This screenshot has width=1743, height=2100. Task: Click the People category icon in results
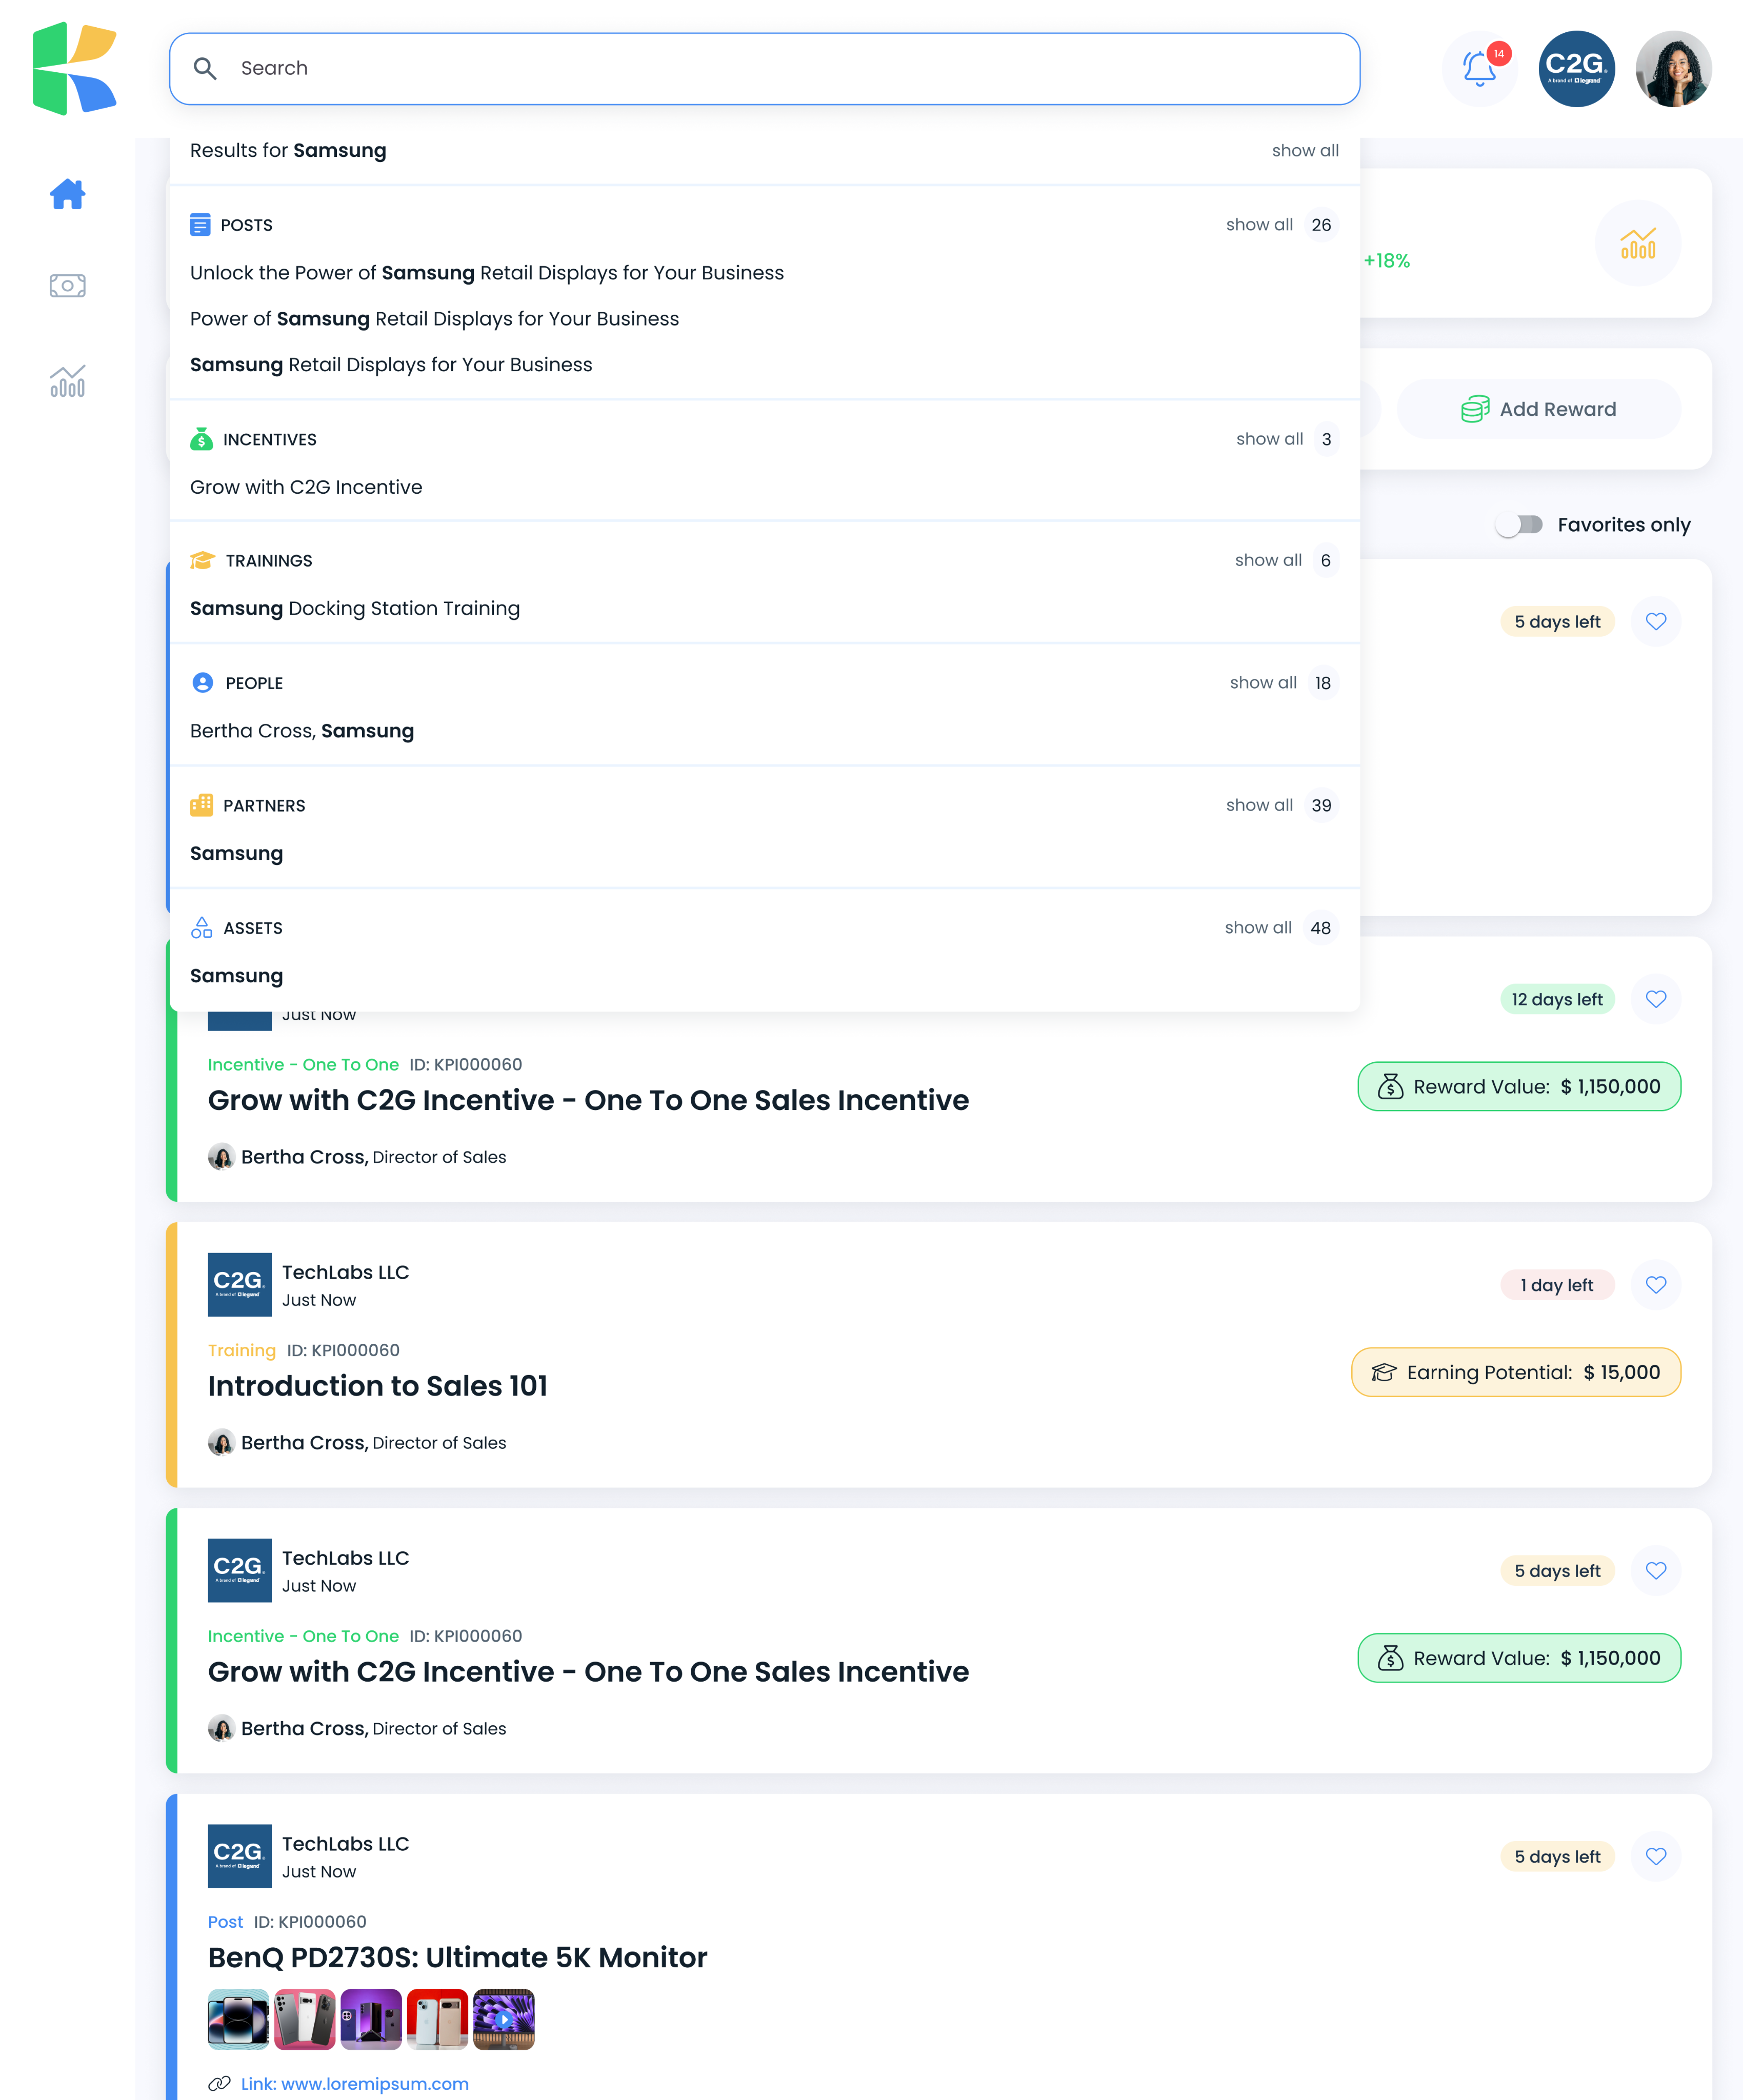point(202,683)
